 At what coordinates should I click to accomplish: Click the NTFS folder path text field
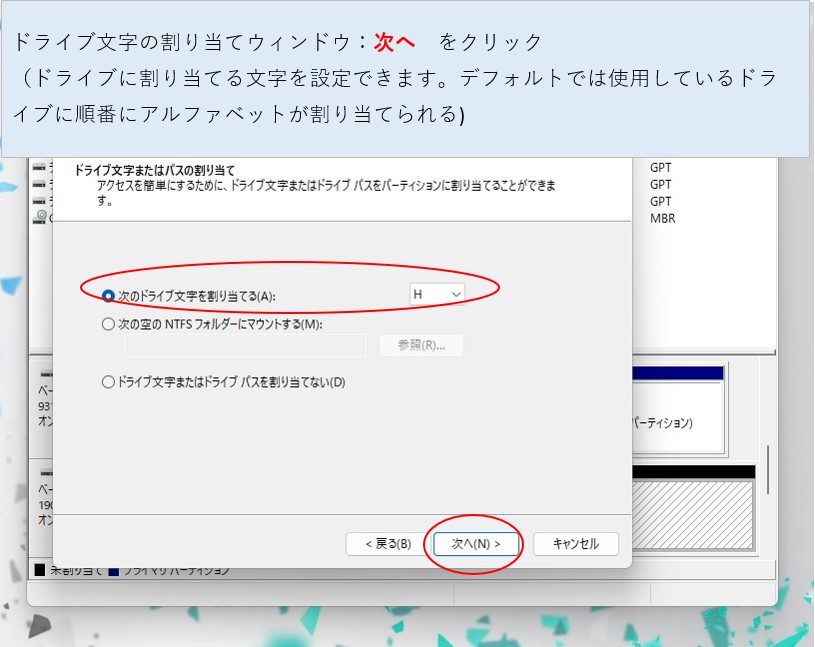[x=245, y=346]
